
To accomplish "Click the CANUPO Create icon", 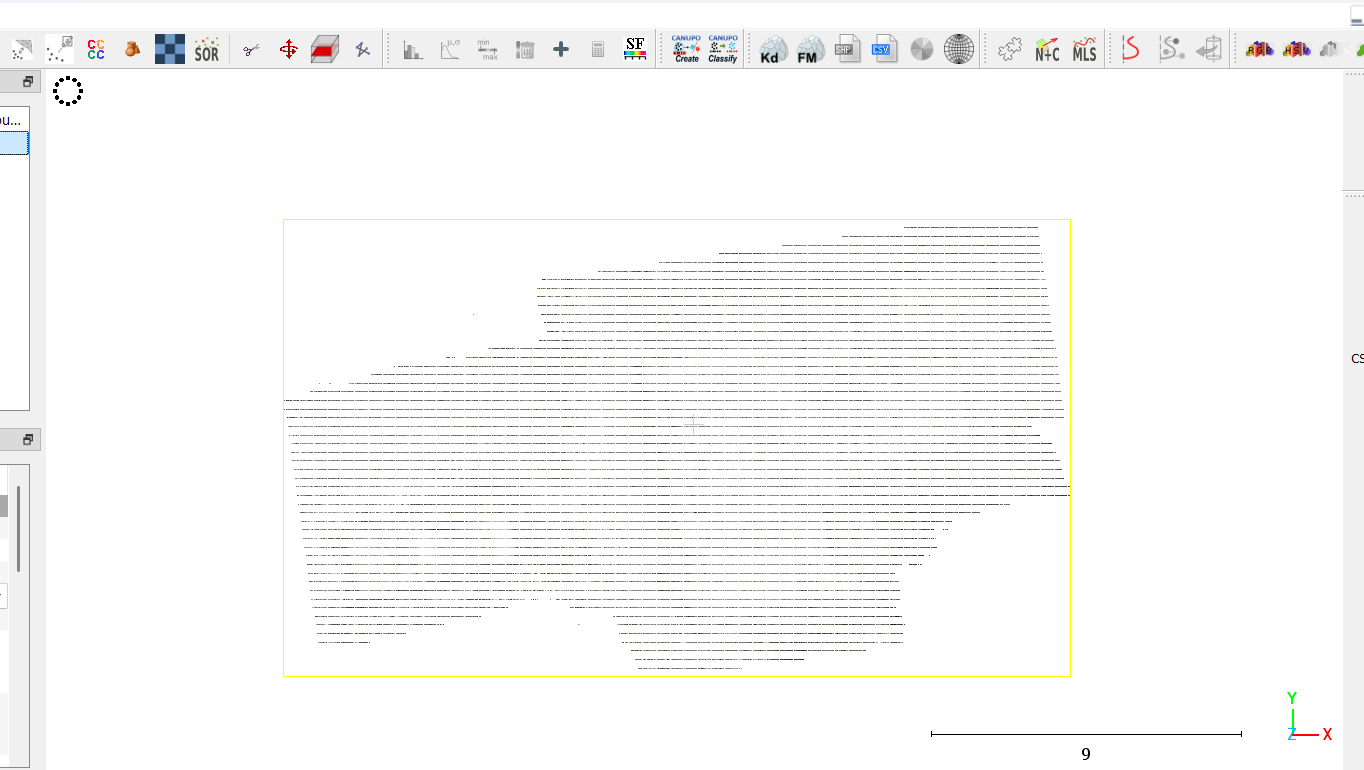I will point(686,49).
